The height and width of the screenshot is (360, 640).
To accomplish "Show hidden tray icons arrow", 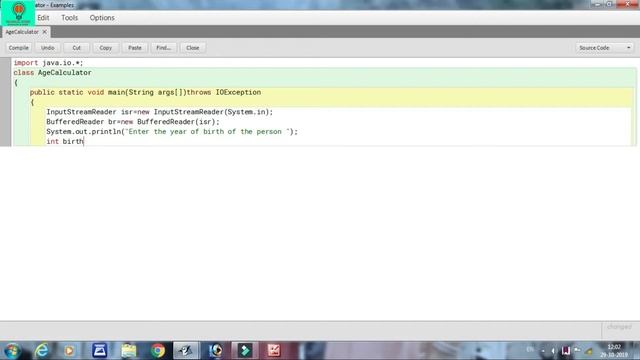I will coord(543,351).
